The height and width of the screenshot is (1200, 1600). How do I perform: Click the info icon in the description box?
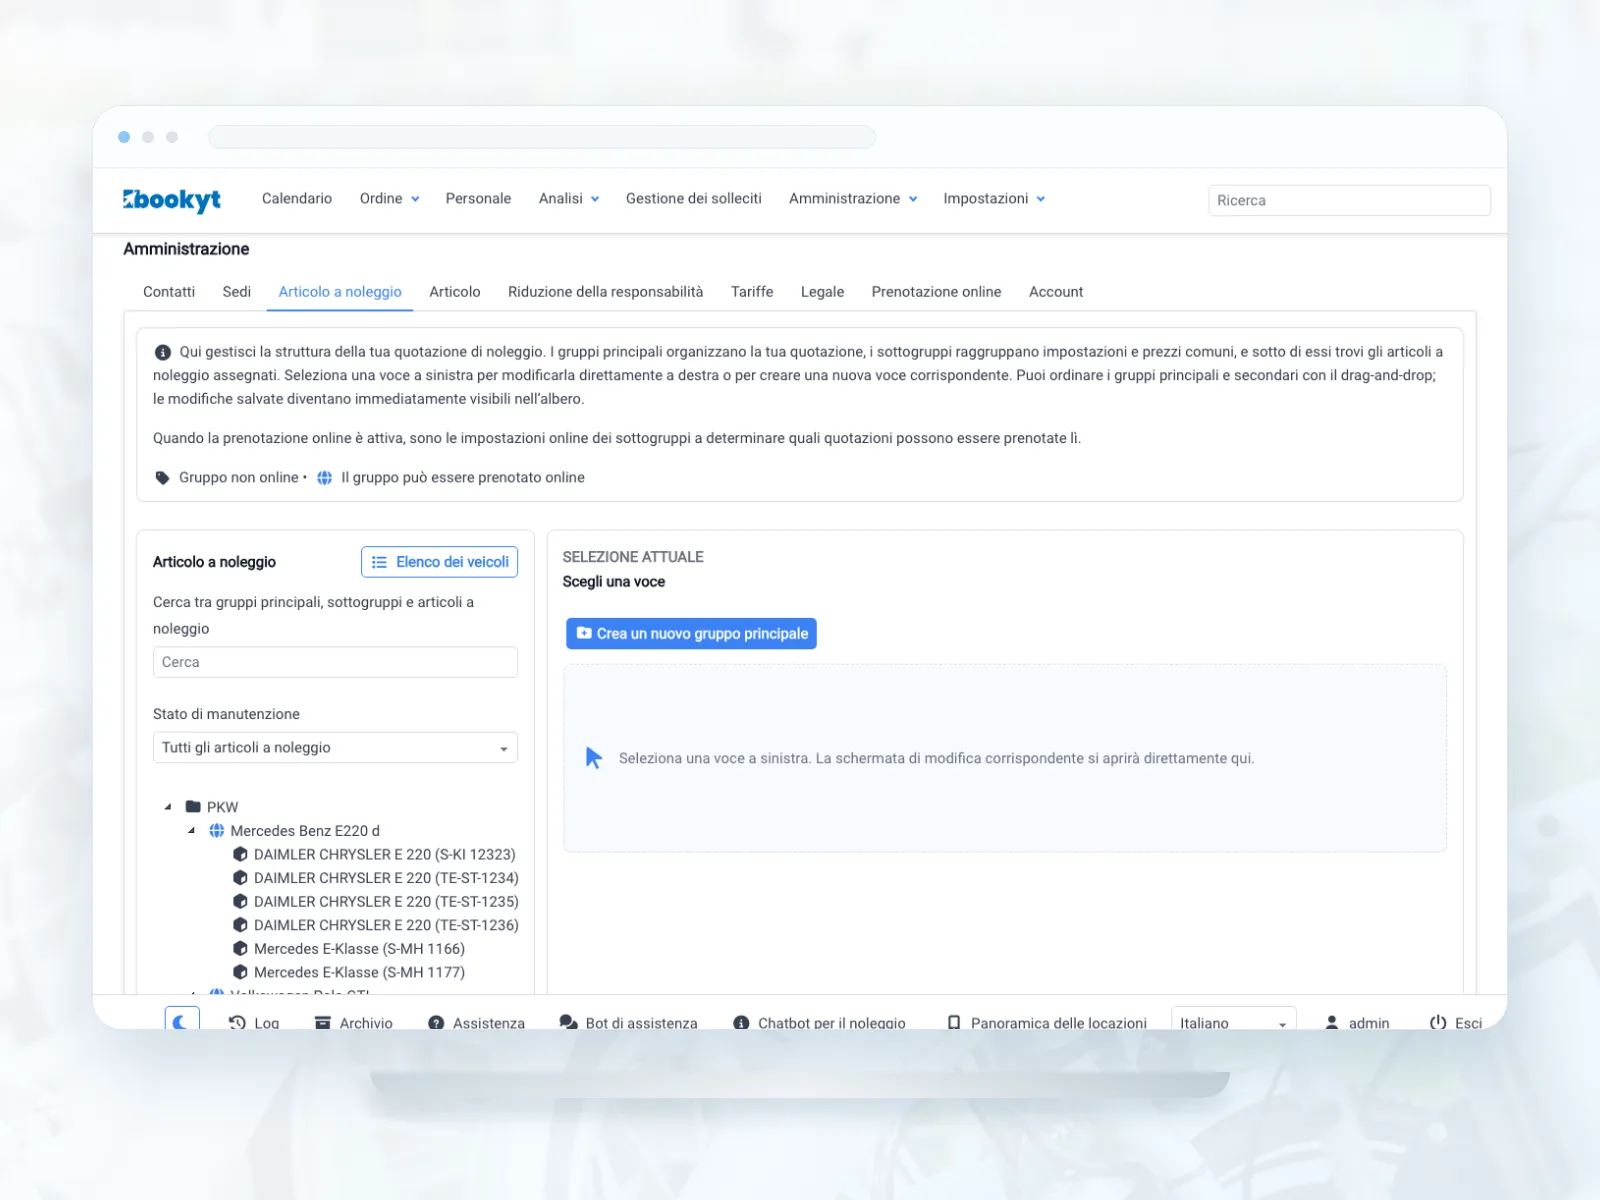coord(163,352)
